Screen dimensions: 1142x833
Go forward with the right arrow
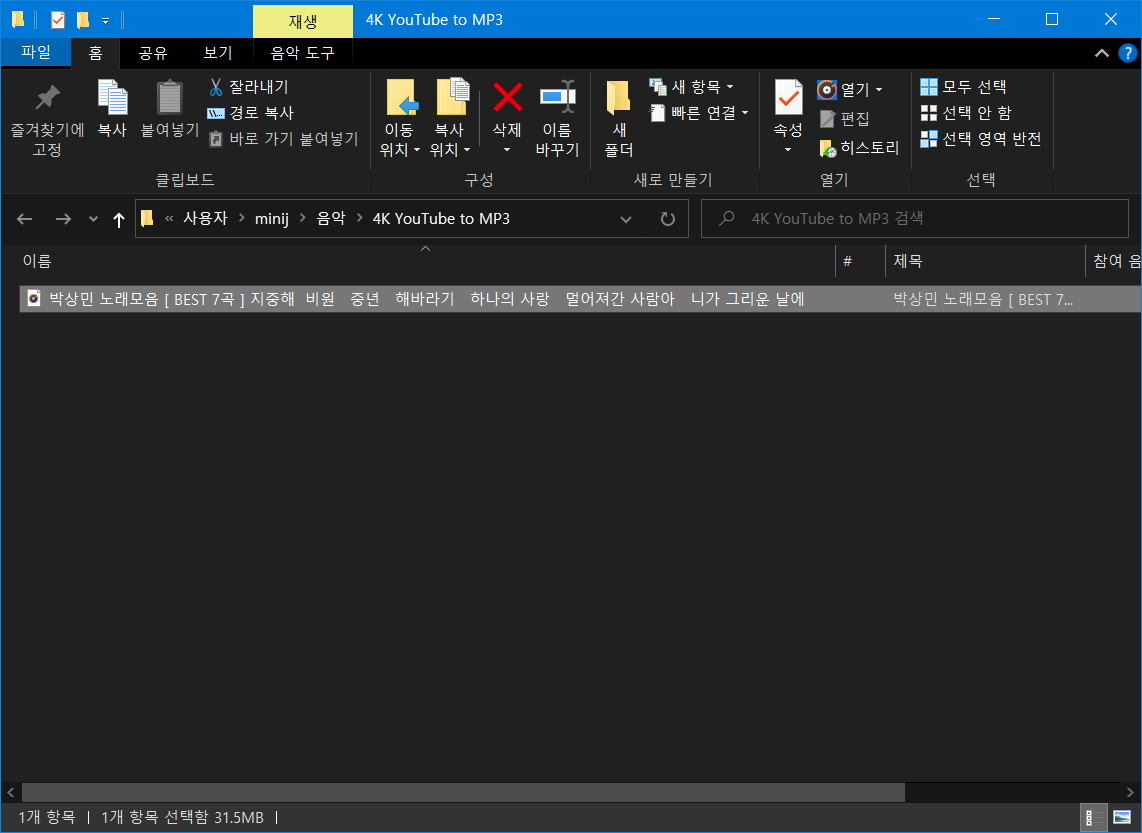coord(63,218)
